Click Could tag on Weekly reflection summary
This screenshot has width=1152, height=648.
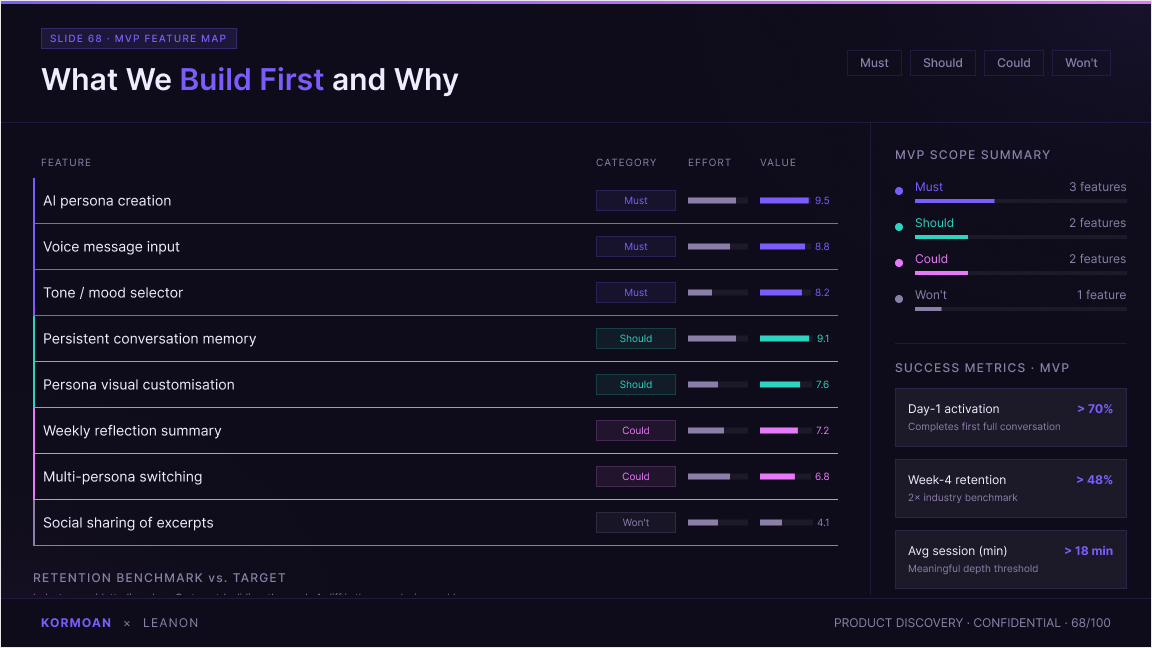(636, 431)
